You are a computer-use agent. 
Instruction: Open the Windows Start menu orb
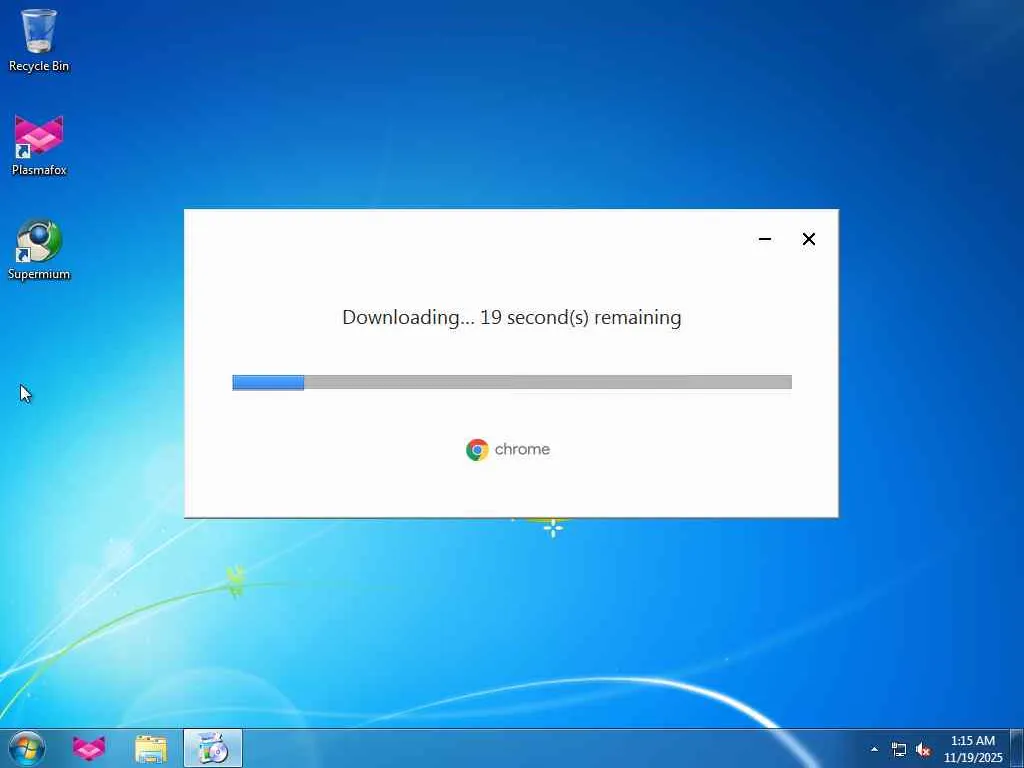click(27, 748)
